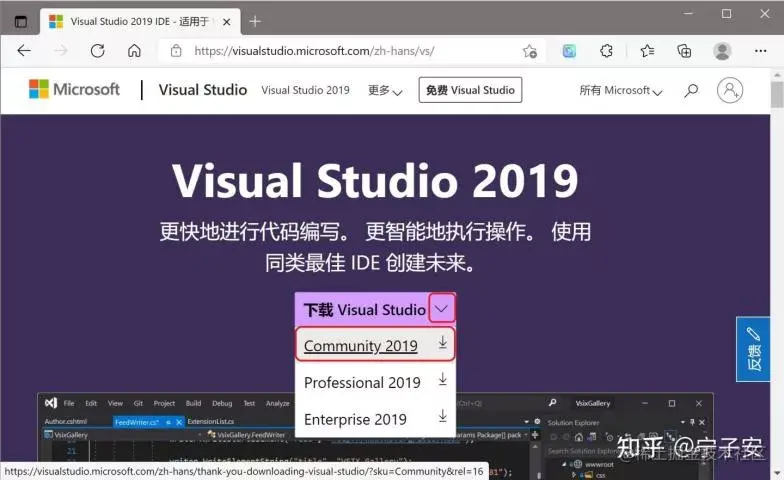Screen dimensions: 784x480
Task: Open the site search magnifier icon
Action: pyautogui.click(x=691, y=90)
